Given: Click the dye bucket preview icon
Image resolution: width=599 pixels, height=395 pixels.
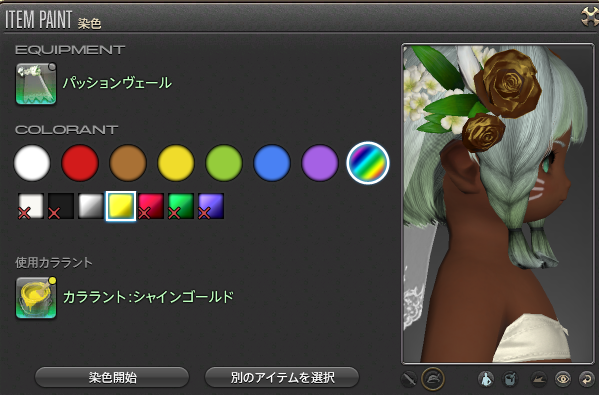Looking at the screenshot, I should [x=509, y=379].
